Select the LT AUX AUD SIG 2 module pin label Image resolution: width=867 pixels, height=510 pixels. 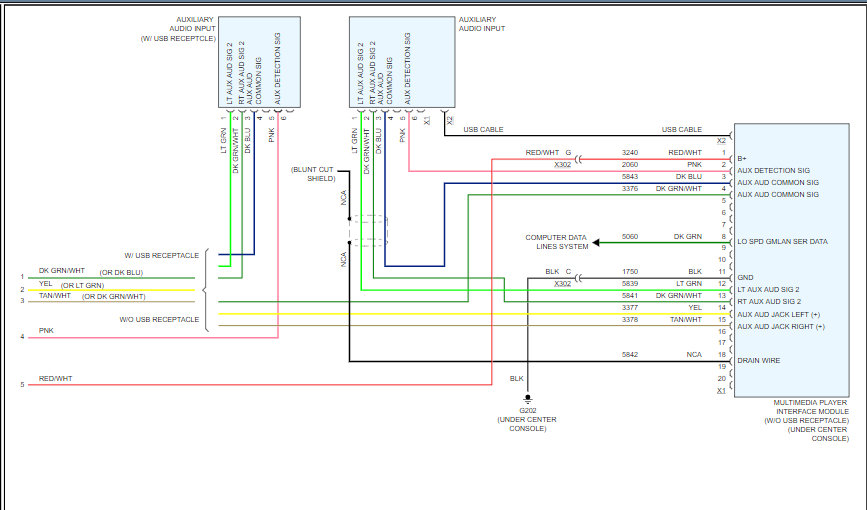pyautogui.click(x=768, y=290)
